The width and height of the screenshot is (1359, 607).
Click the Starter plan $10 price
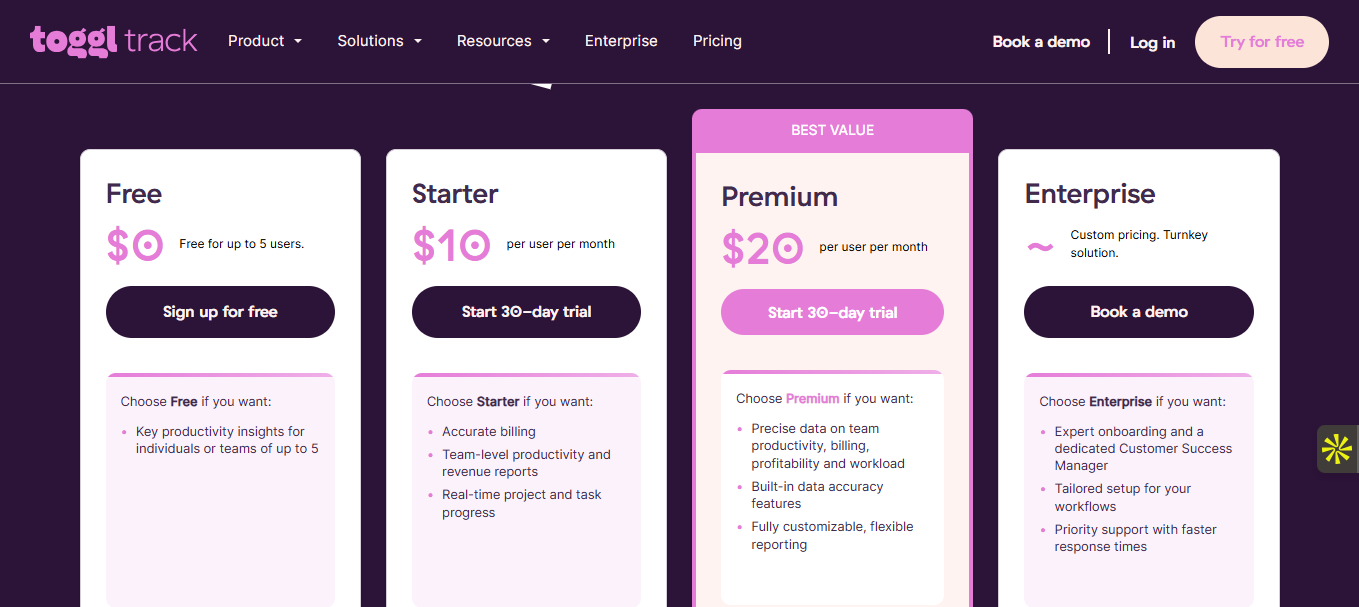point(451,246)
